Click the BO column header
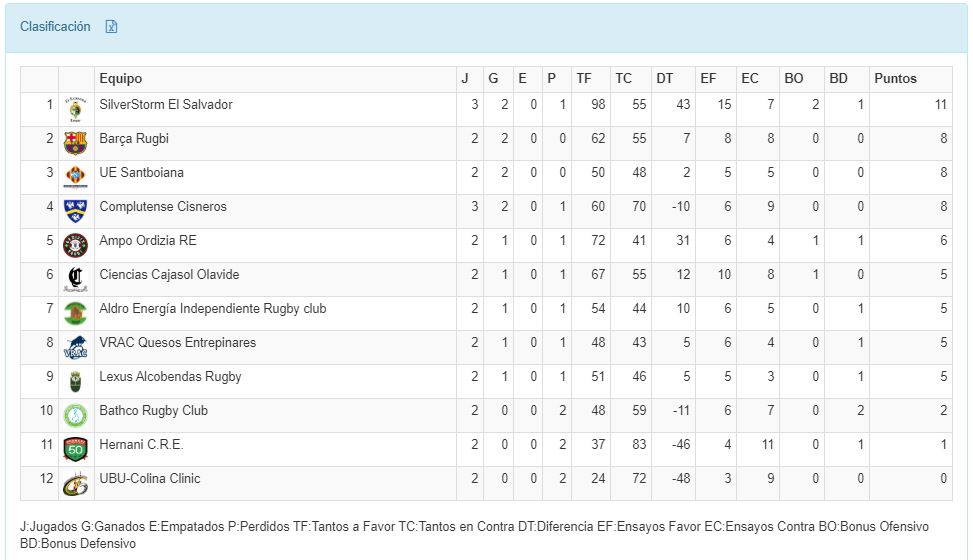The image size is (973, 560). pyautogui.click(x=794, y=79)
